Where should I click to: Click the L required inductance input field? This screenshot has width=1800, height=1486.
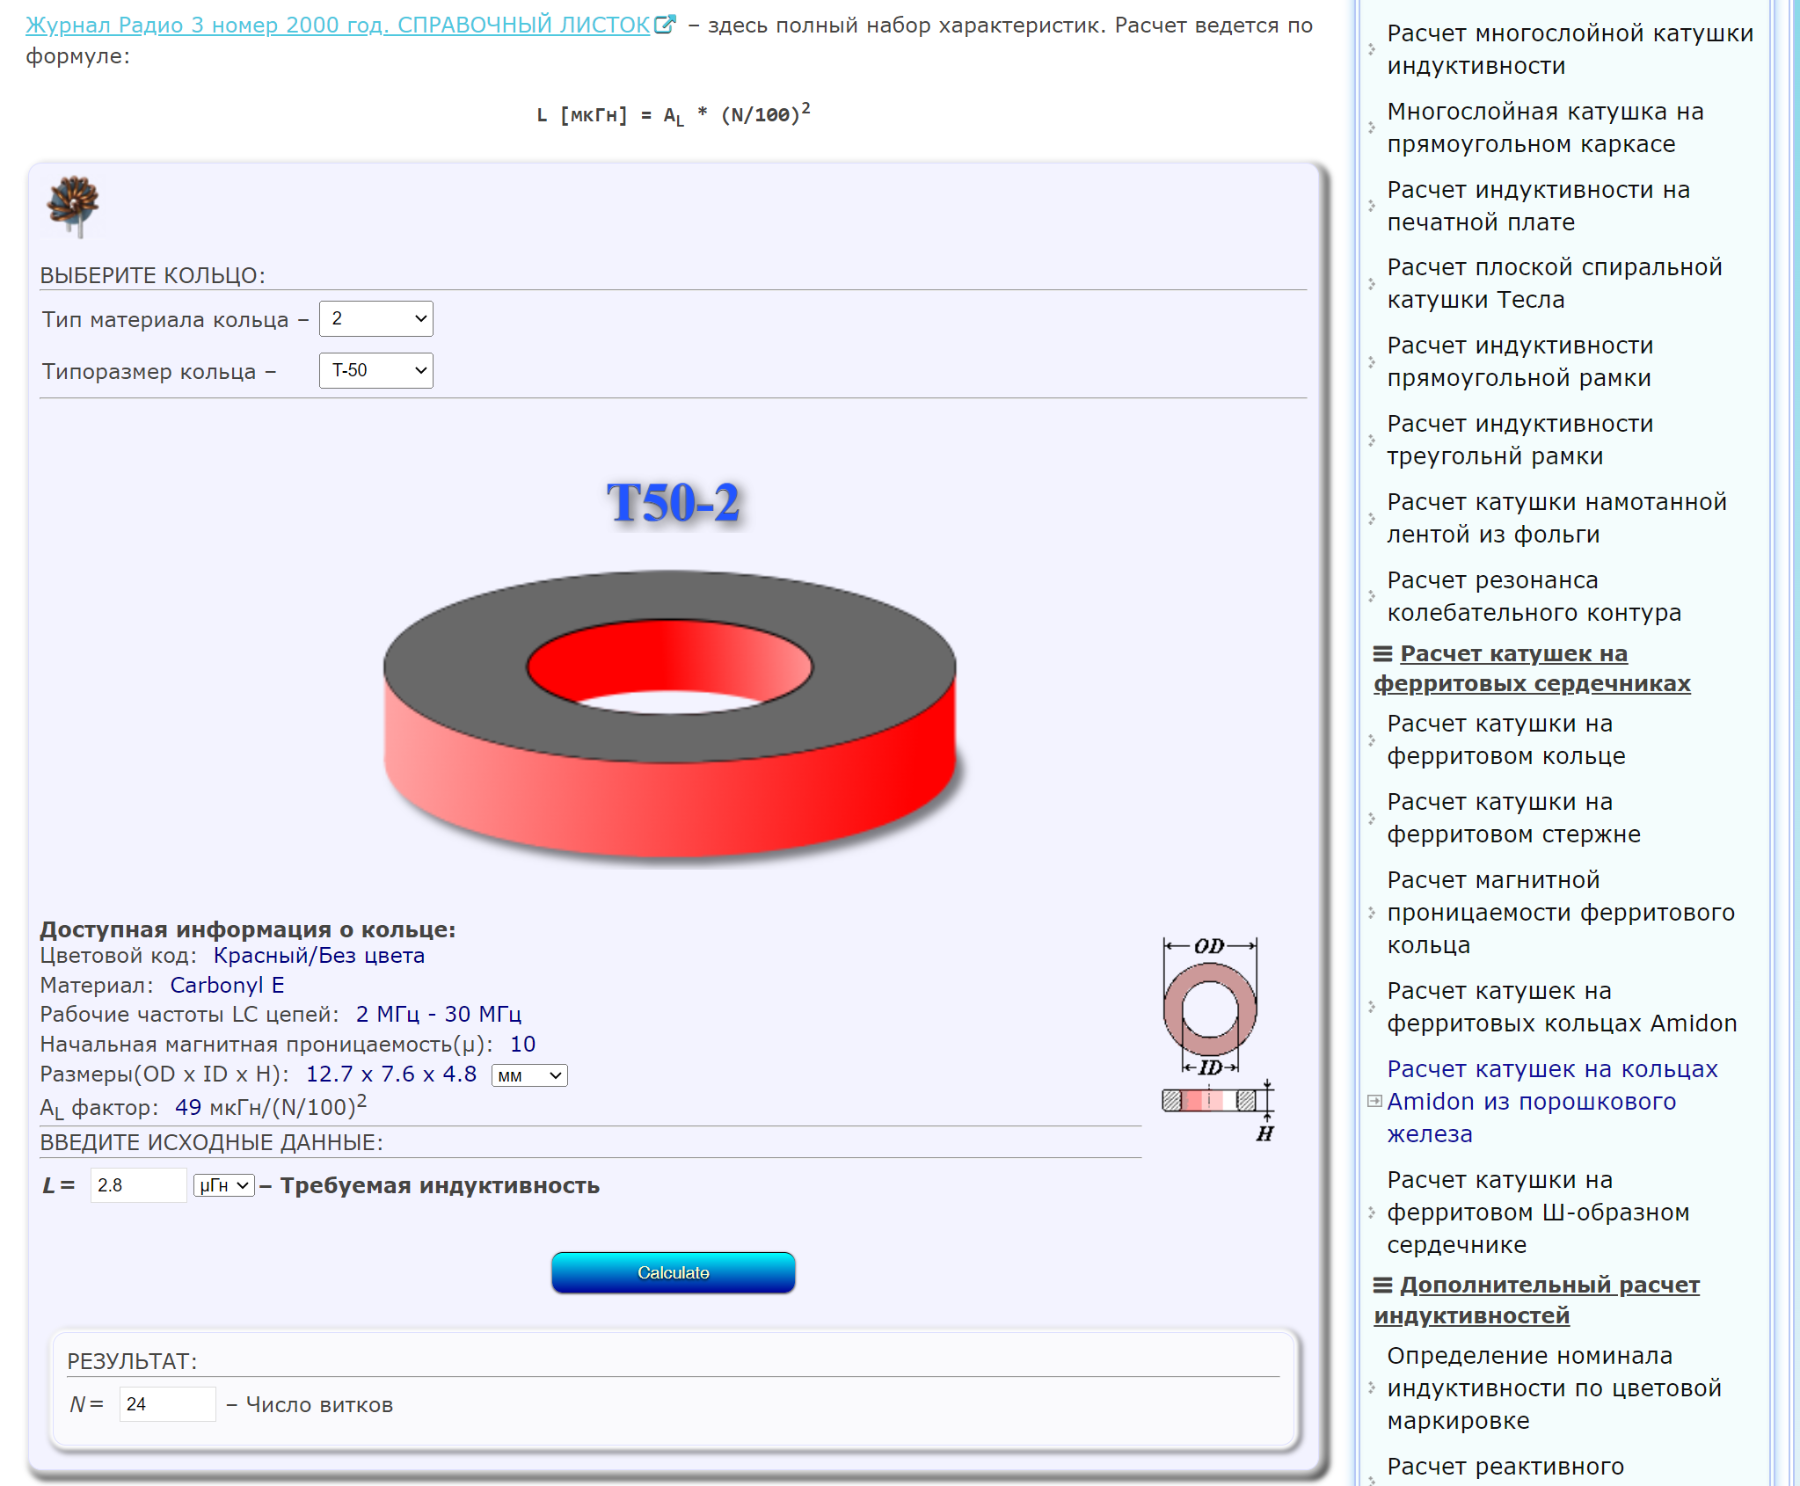coord(138,1186)
